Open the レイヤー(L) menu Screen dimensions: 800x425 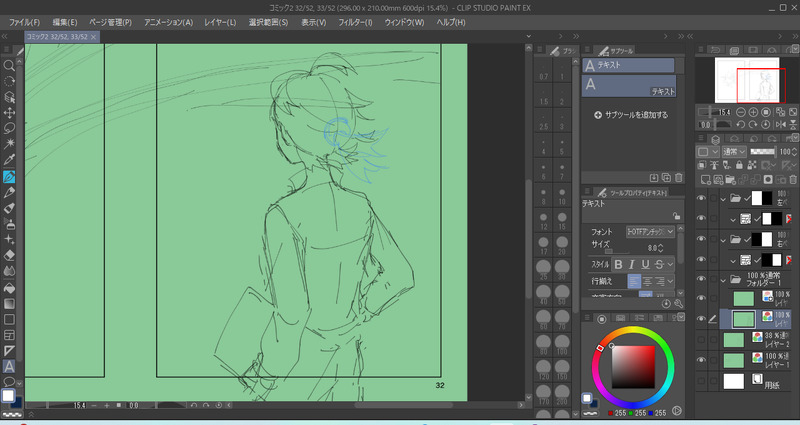click(x=220, y=22)
